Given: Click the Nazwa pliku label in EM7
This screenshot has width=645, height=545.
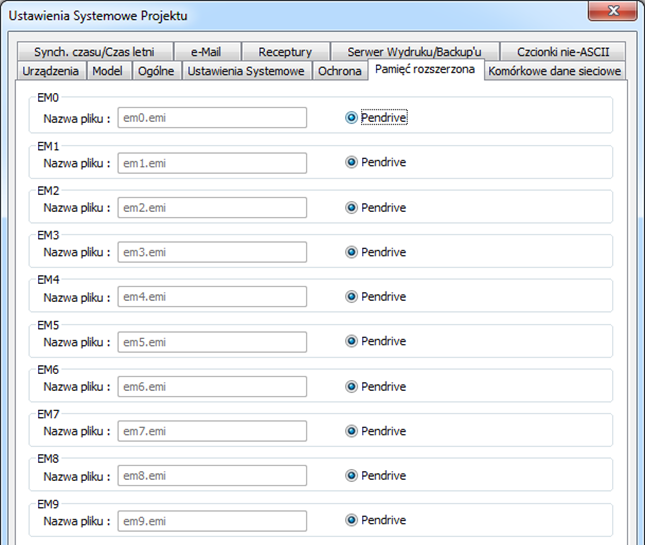Looking at the screenshot, I should (x=77, y=431).
